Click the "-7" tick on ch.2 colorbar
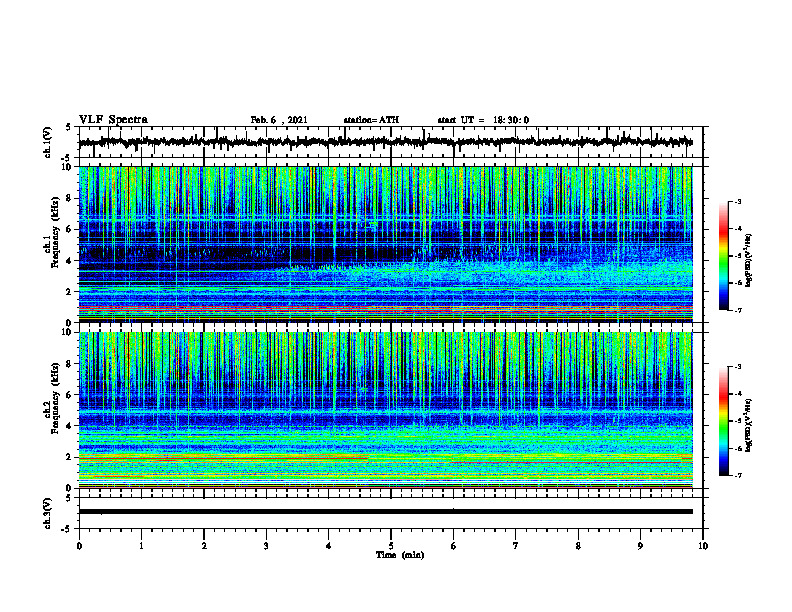 pyautogui.click(x=737, y=475)
